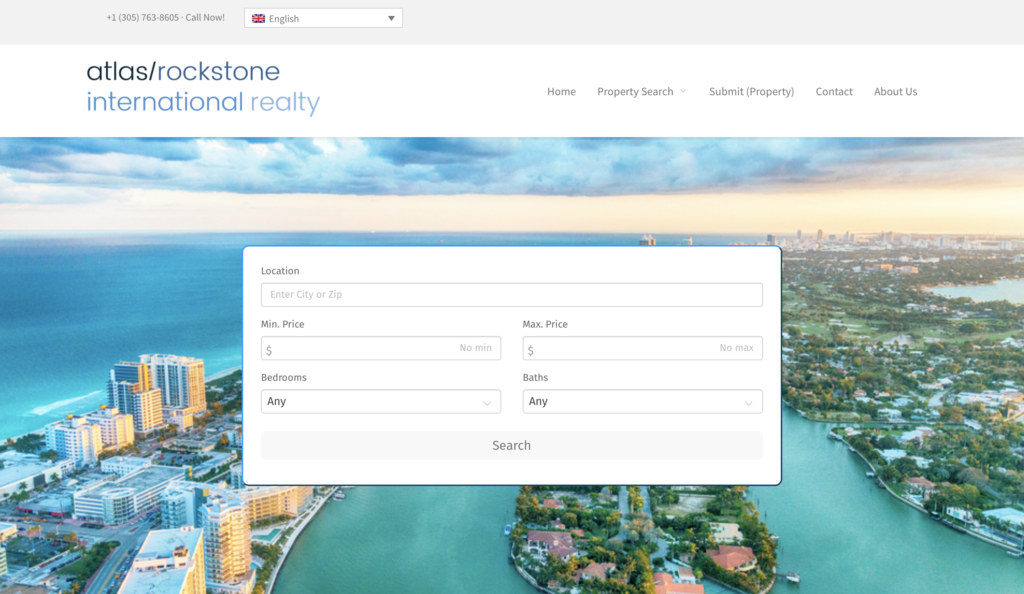Click the chevron arrow in Bedrooms field
Screen dimensions: 1024x594
(487, 402)
